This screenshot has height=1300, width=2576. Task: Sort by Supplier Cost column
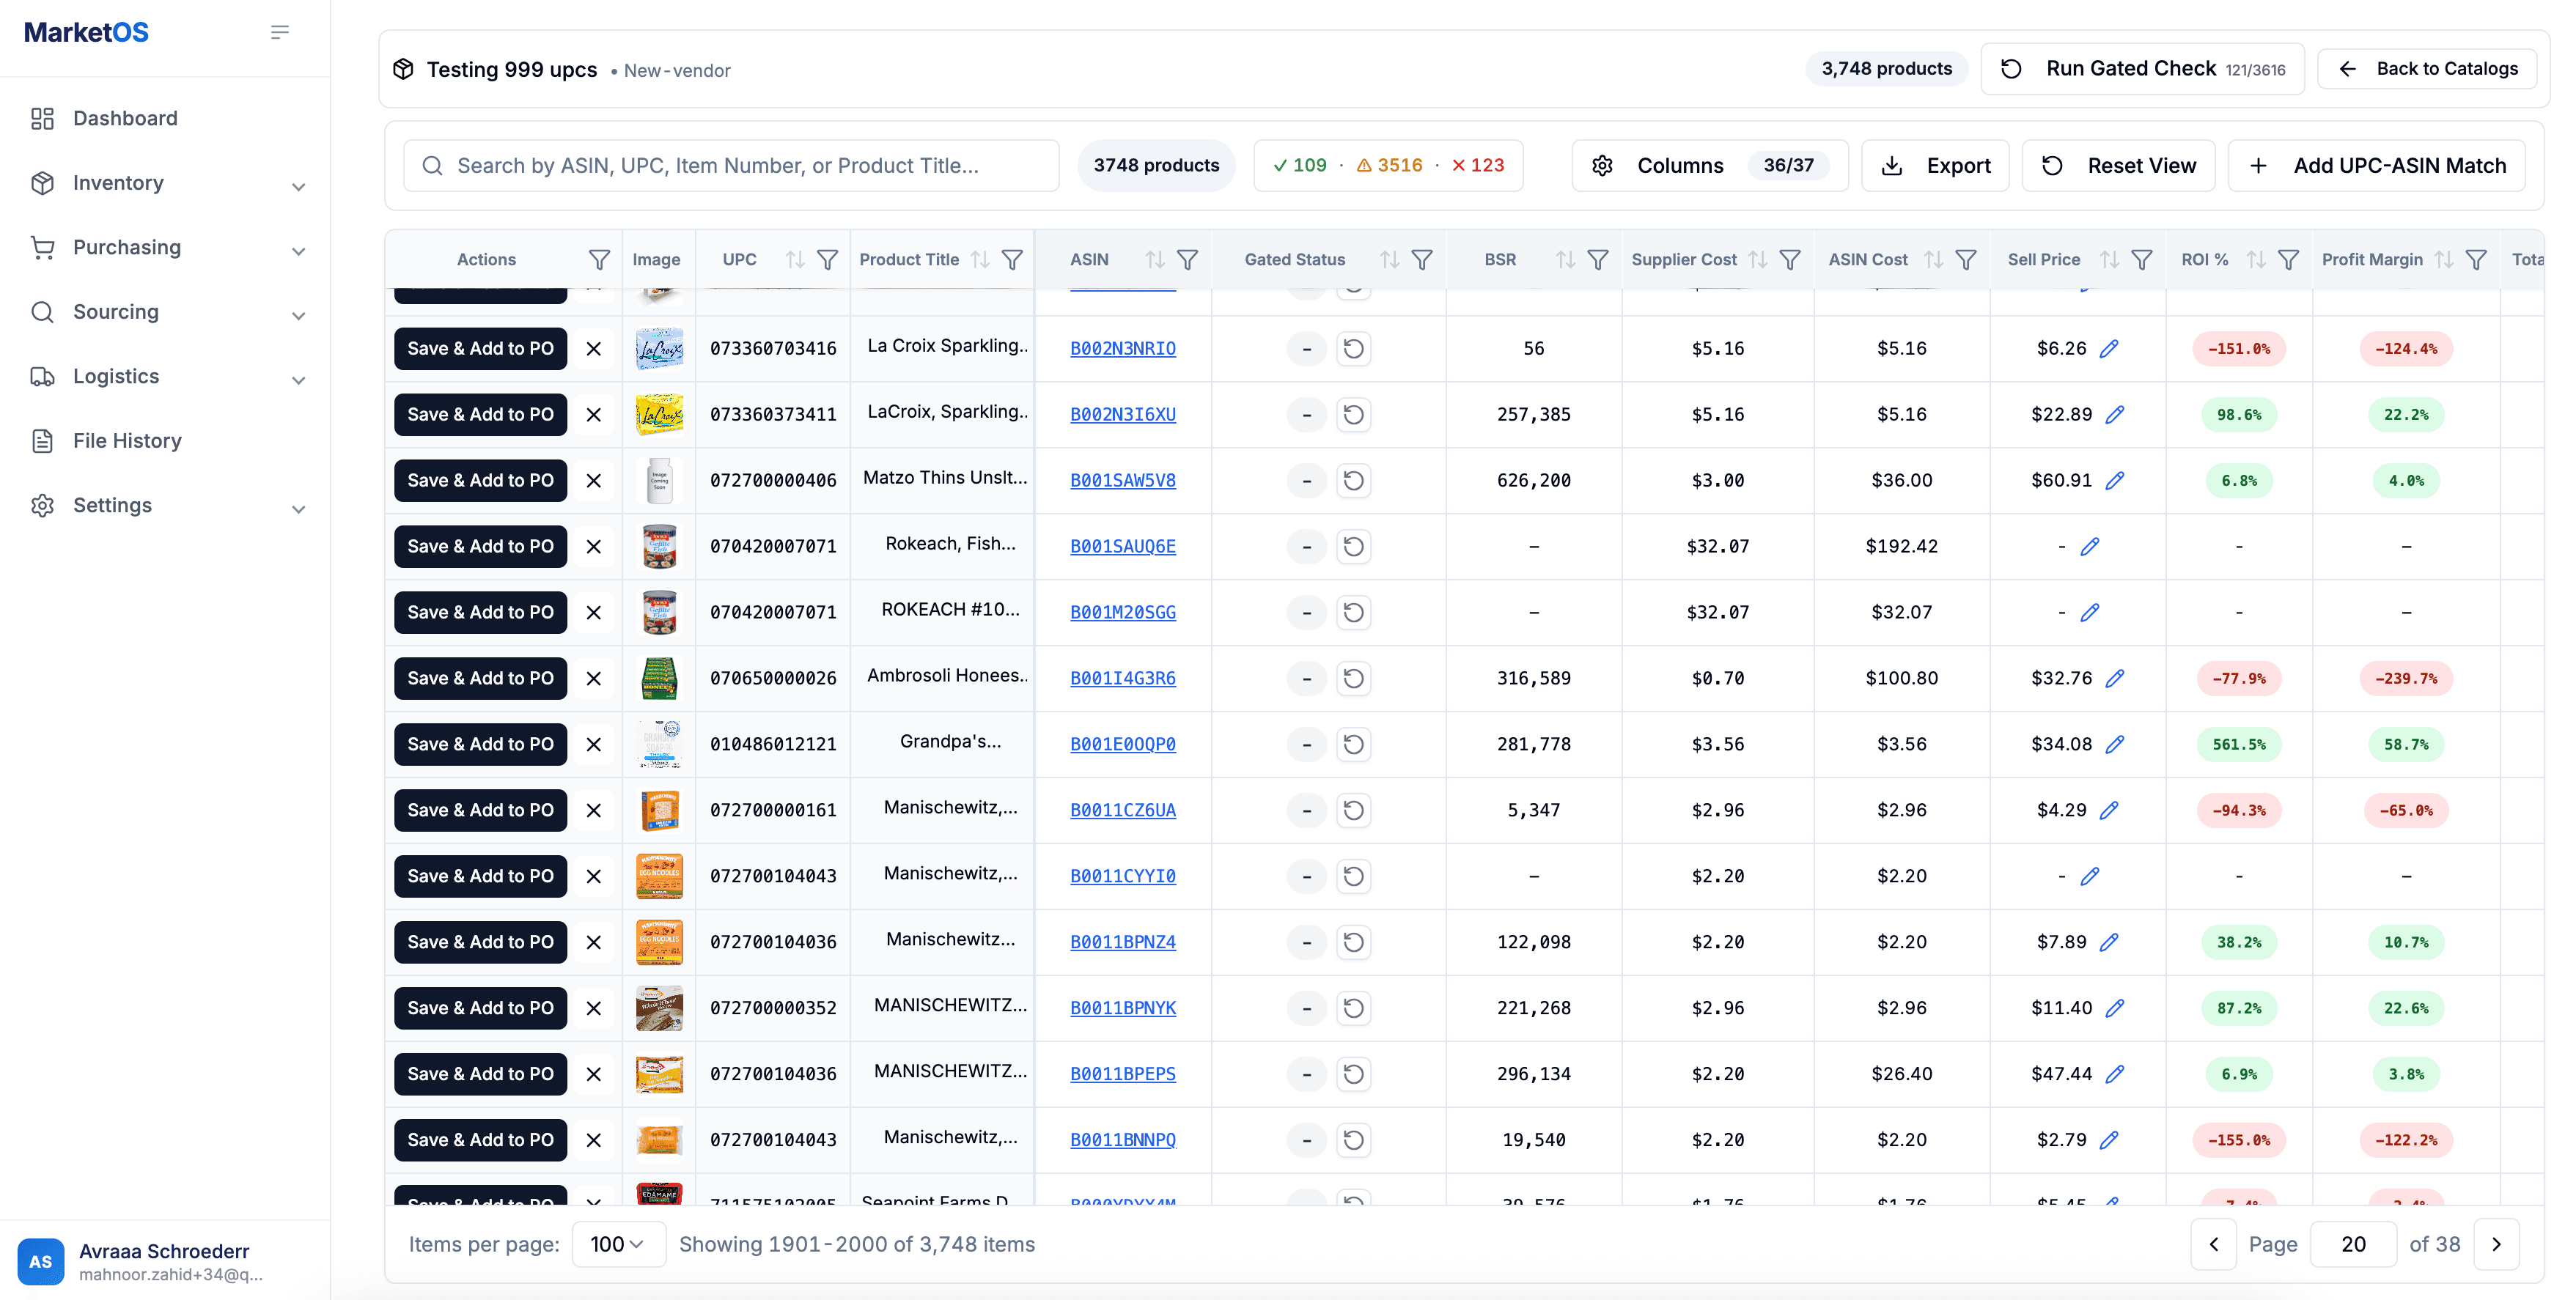click(x=1758, y=260)
